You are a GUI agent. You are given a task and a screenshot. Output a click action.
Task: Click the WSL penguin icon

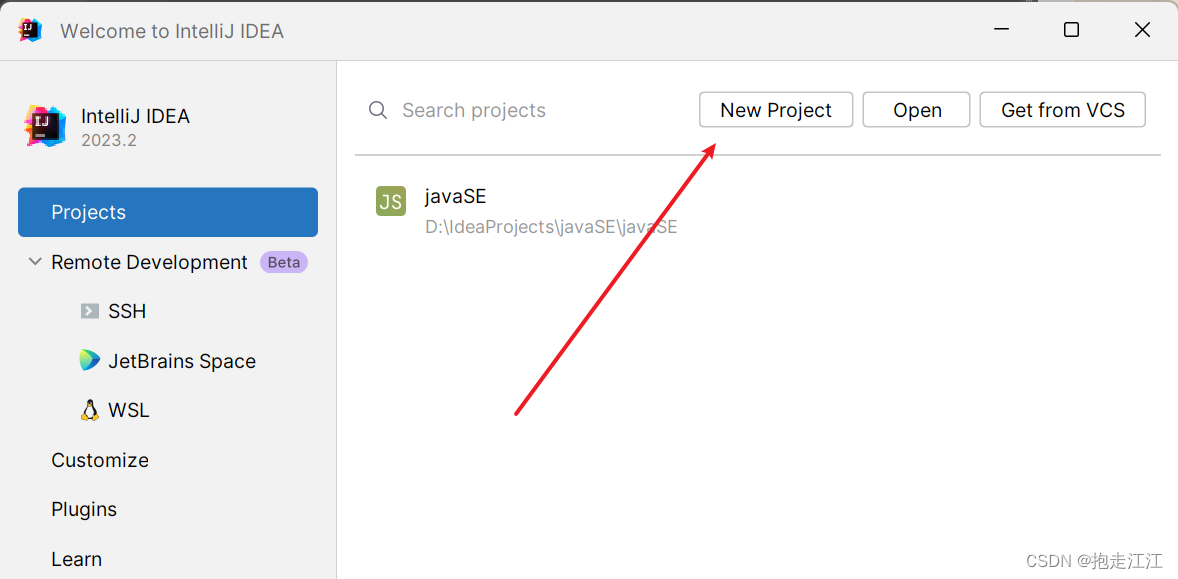pyautogui.click(x=89, y=410)
